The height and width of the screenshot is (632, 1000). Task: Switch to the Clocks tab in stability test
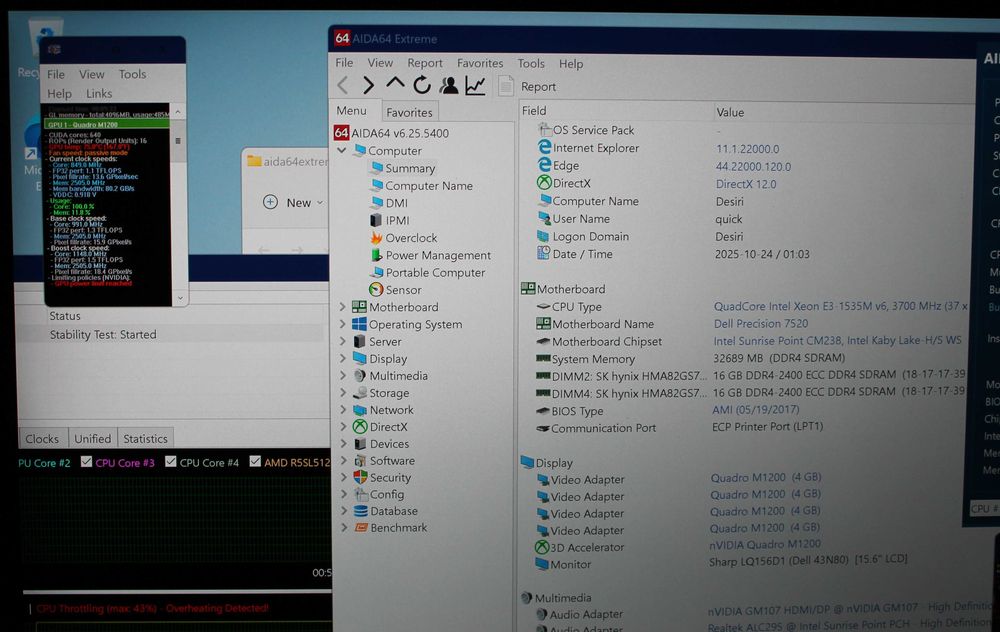click(42, 439)
